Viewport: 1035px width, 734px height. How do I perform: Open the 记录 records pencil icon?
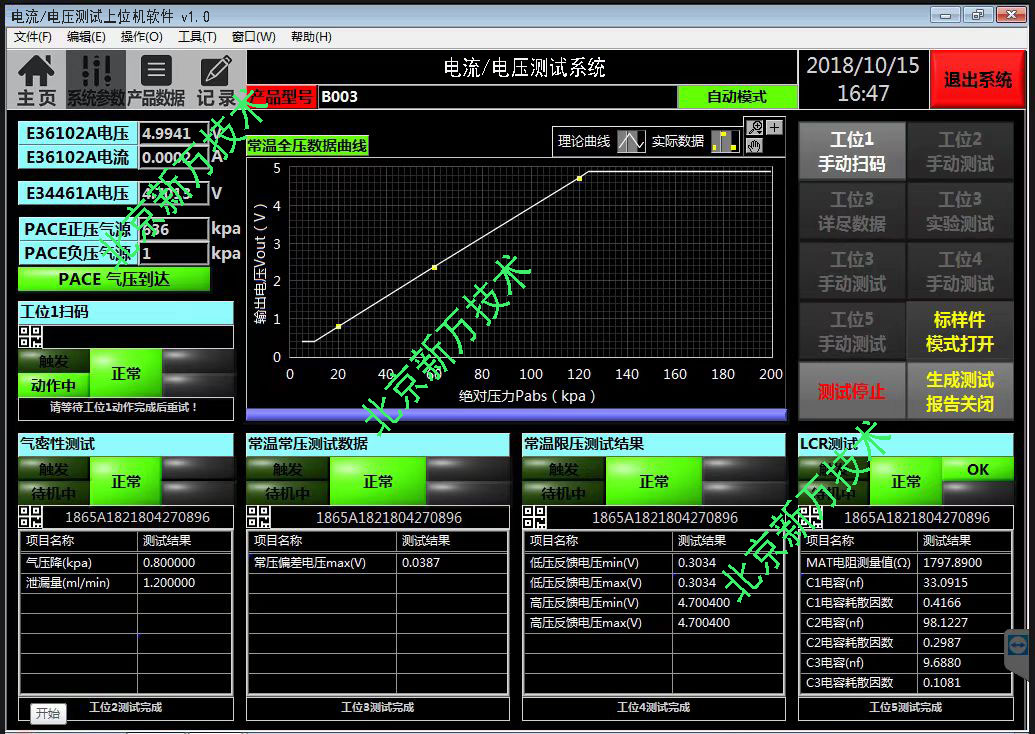[216, 79]
